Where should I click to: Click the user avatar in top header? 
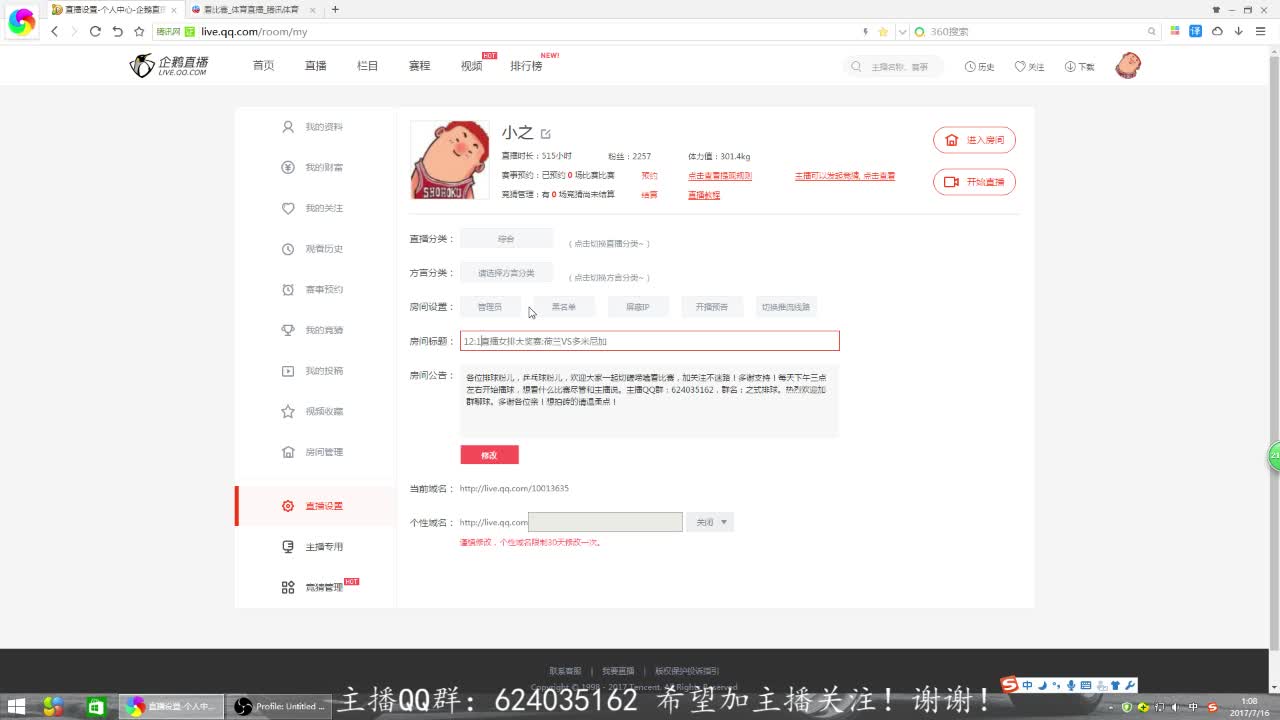(x=1128, y=66)
